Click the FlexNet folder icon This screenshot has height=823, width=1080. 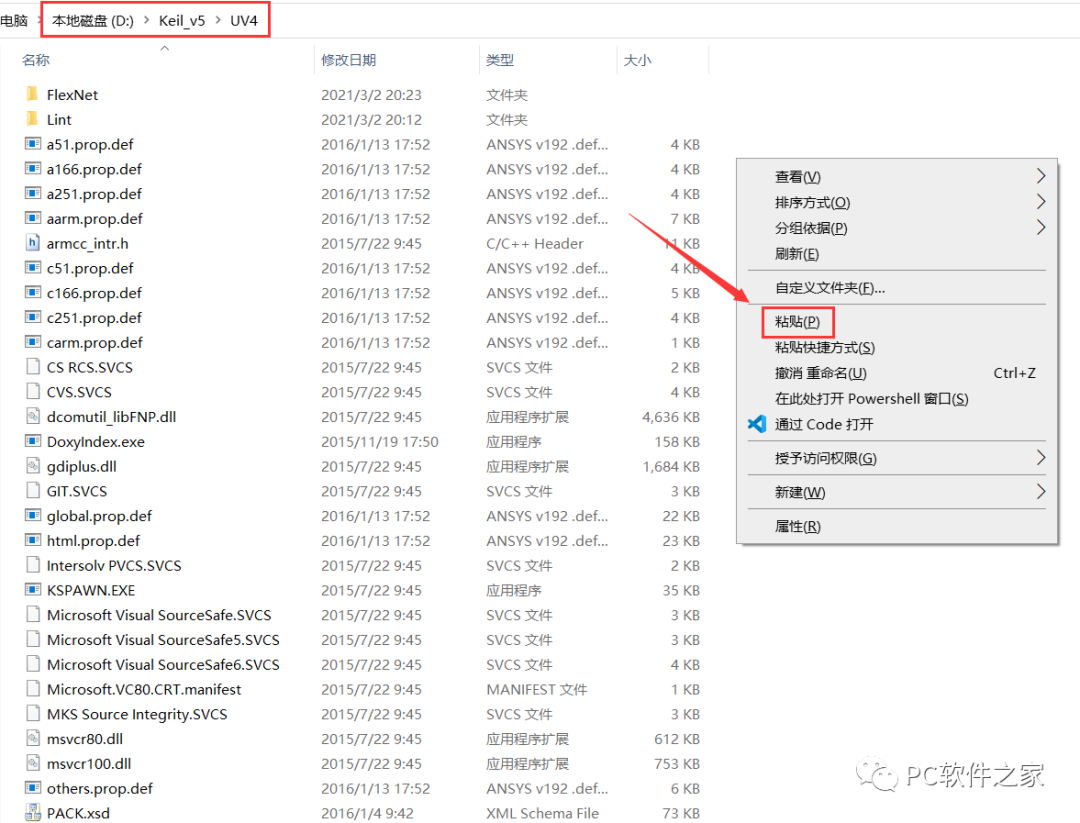(32, 94)
